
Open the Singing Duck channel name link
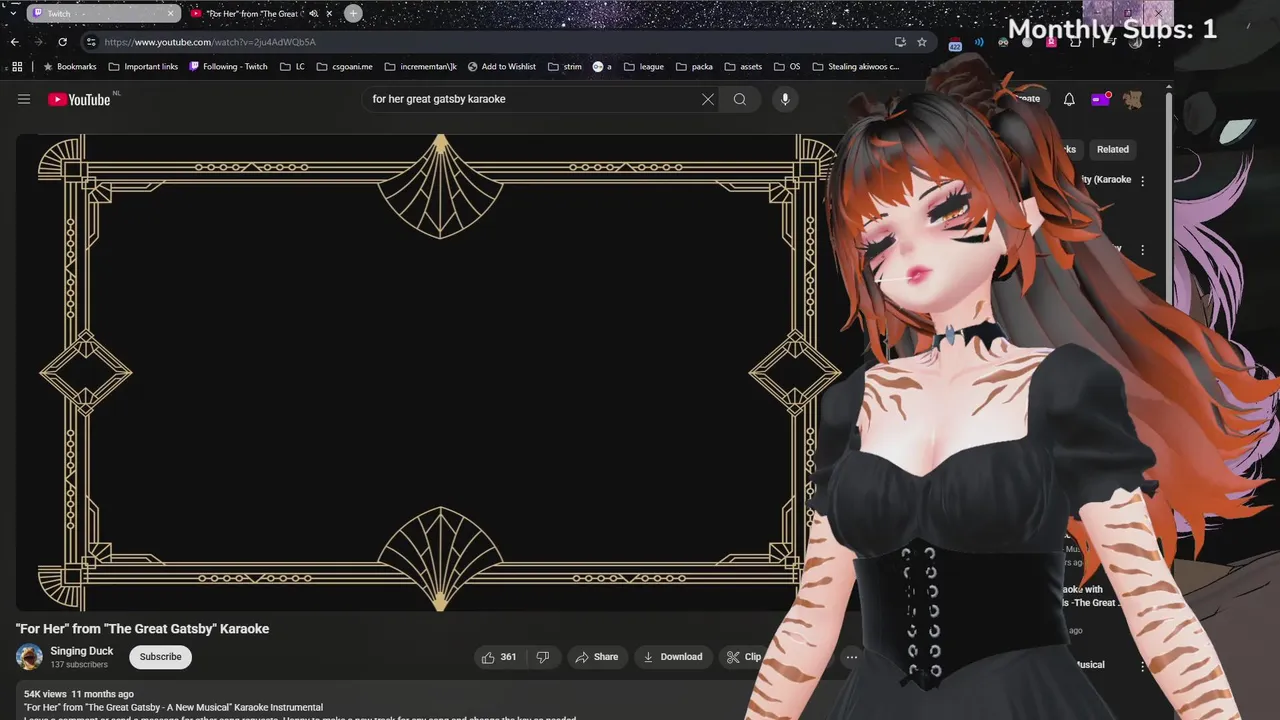coord(82,651)
